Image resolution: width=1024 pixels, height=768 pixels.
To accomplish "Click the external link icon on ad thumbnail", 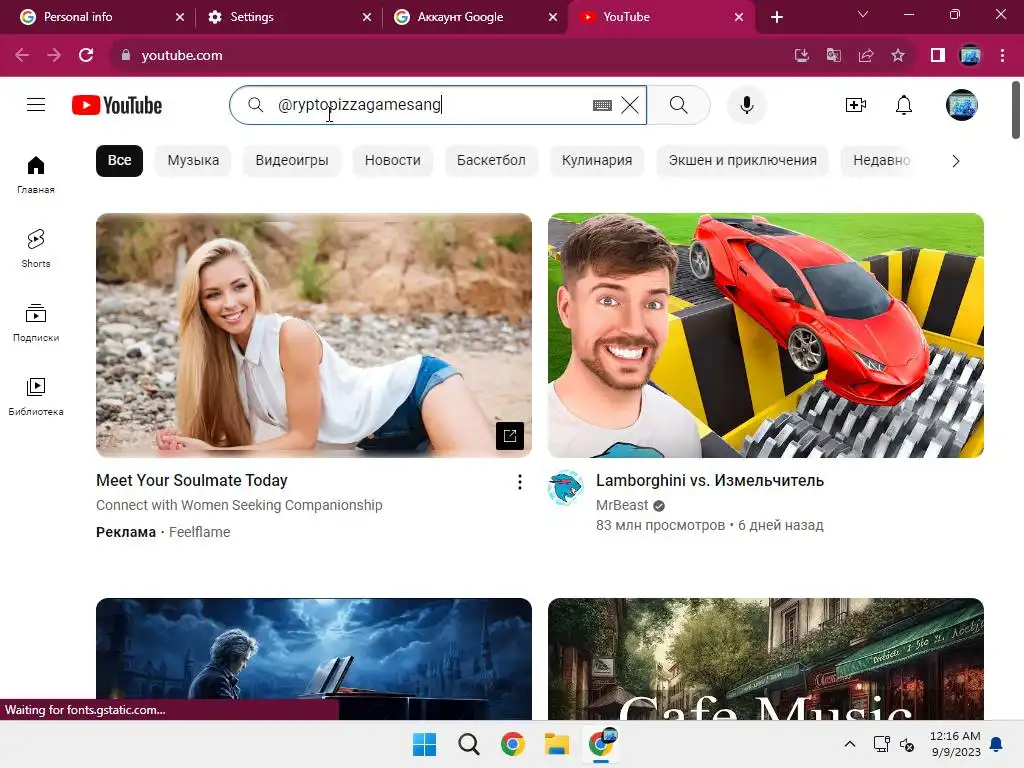I will (510, 436).
